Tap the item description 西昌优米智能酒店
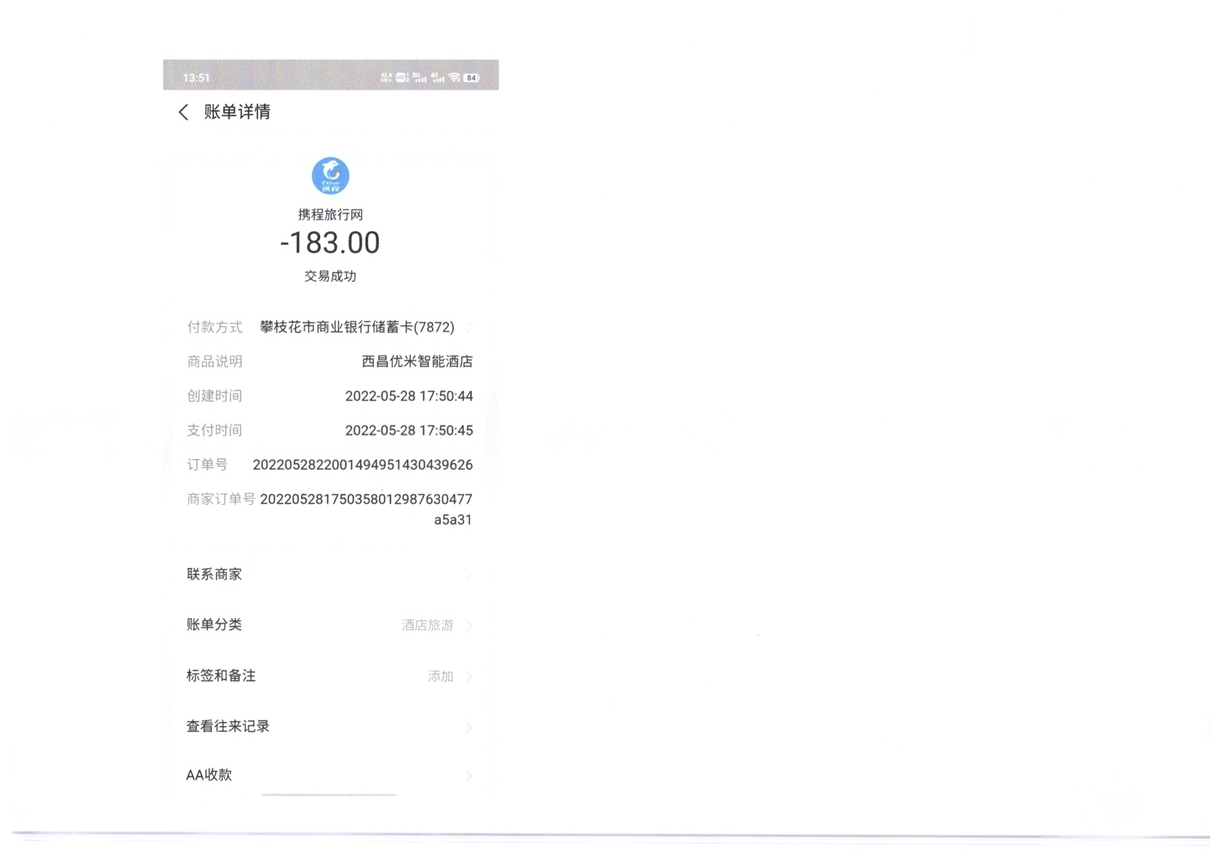1222x860 pixels. click(417, 361)
